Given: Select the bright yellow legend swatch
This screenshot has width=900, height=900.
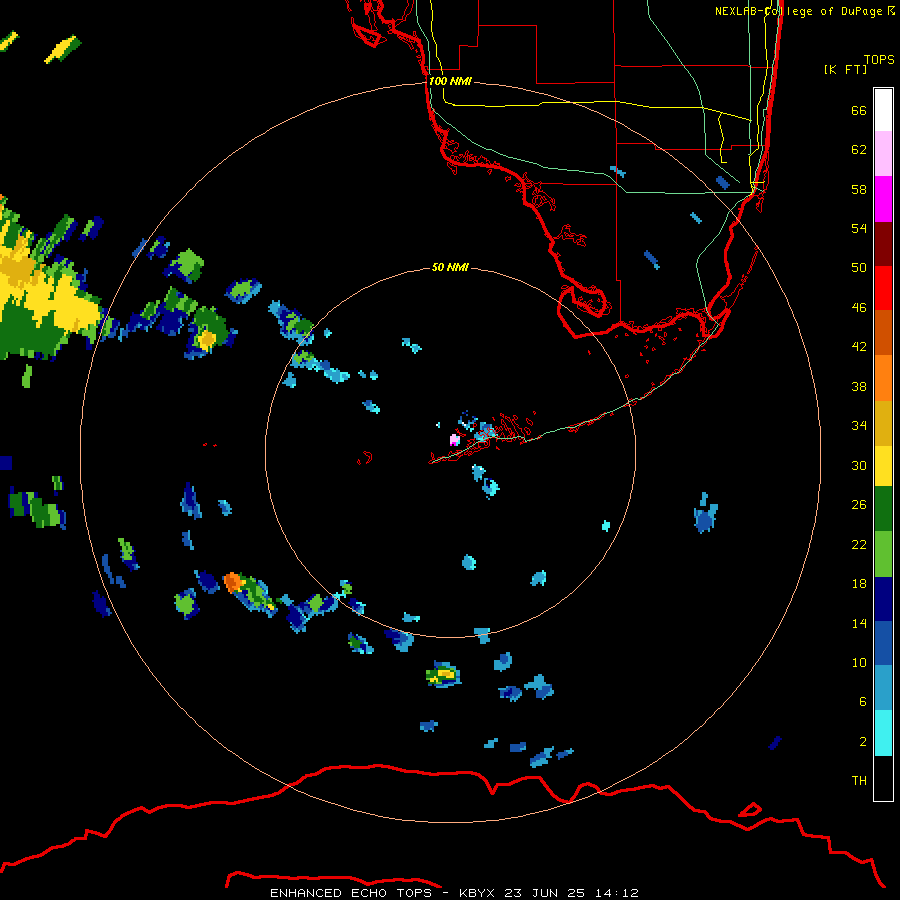Looking at the screenshot, I should click(x=883, y=466).
